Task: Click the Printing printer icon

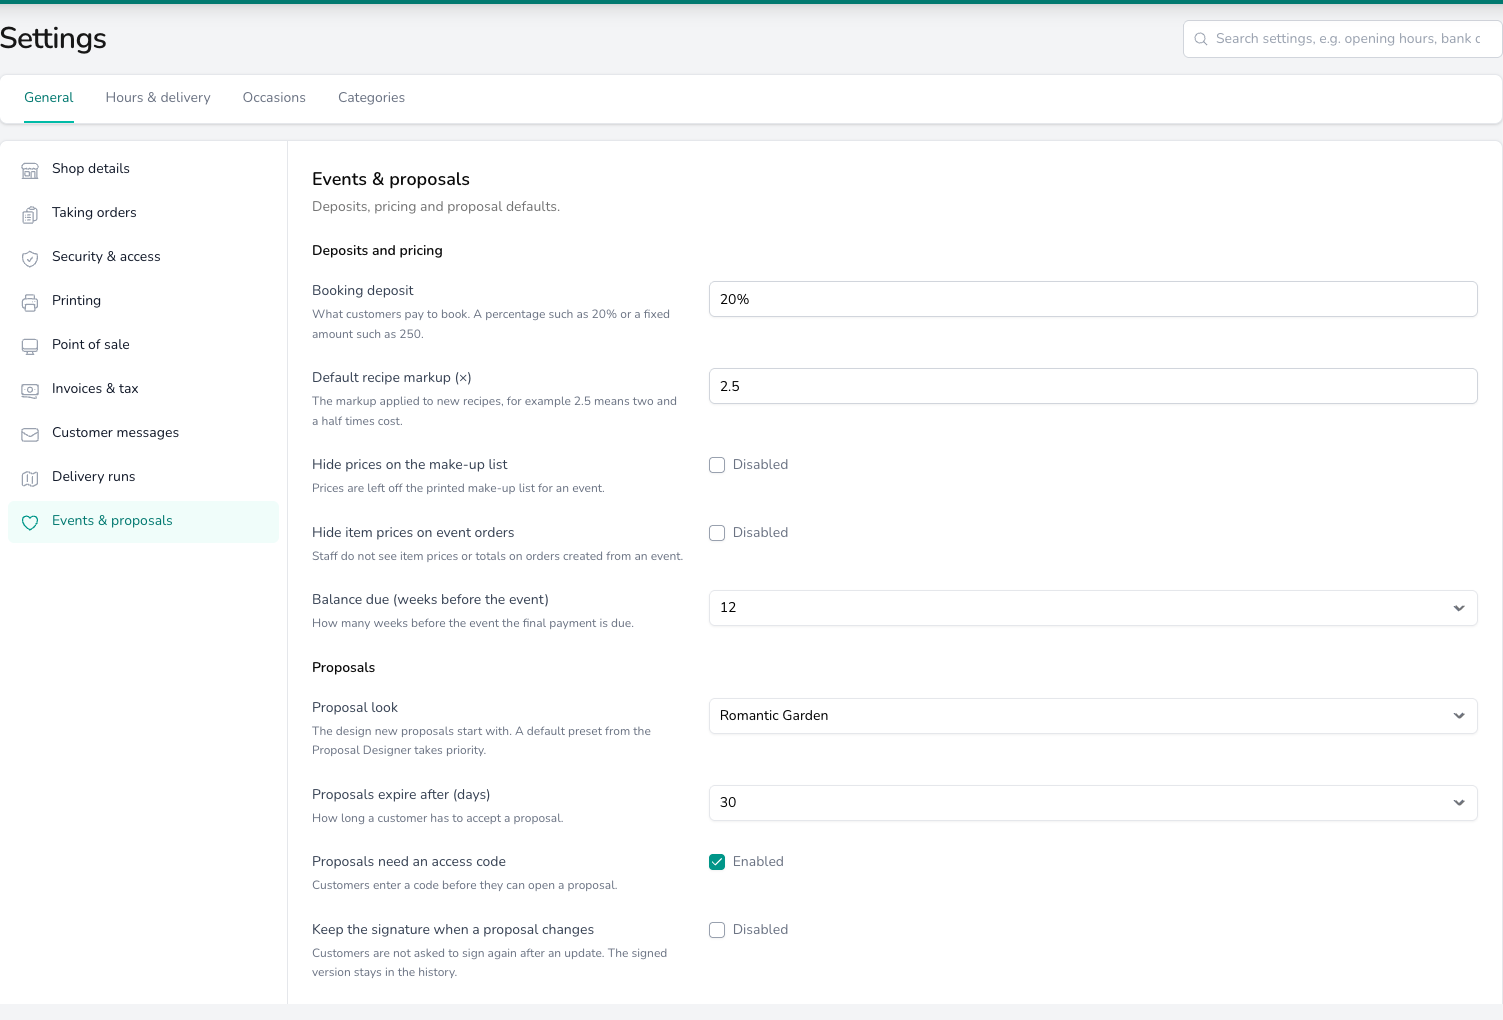Action: tap(30, 302)
